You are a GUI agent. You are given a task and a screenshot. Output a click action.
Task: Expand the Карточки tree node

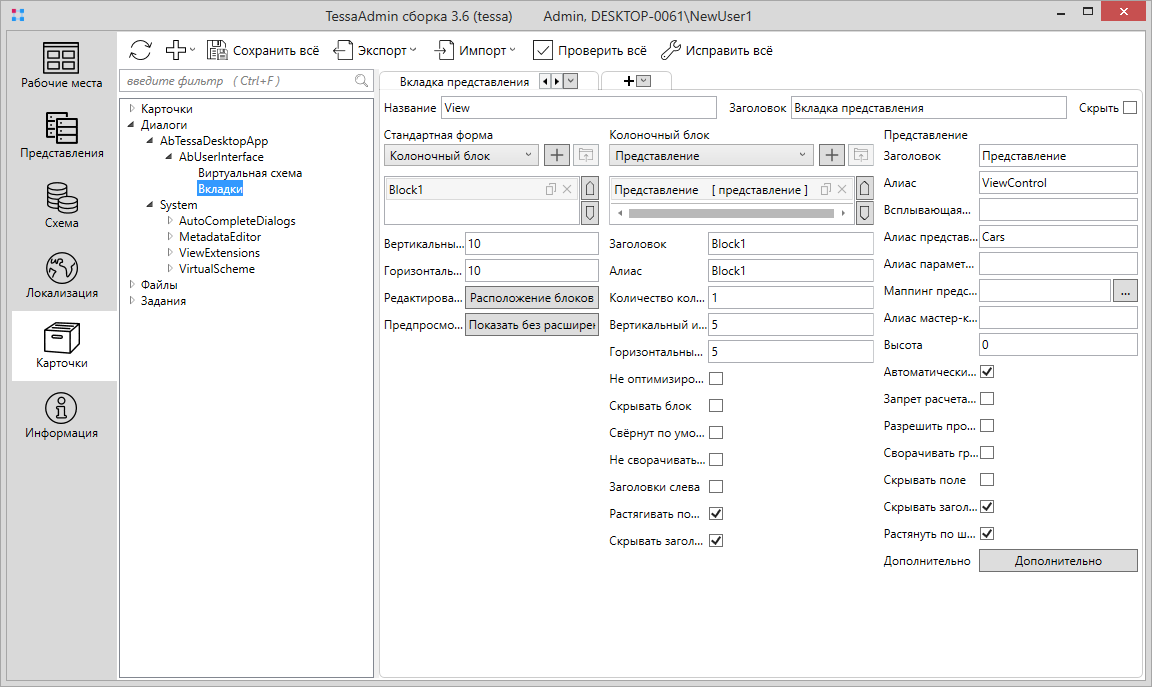131,109
